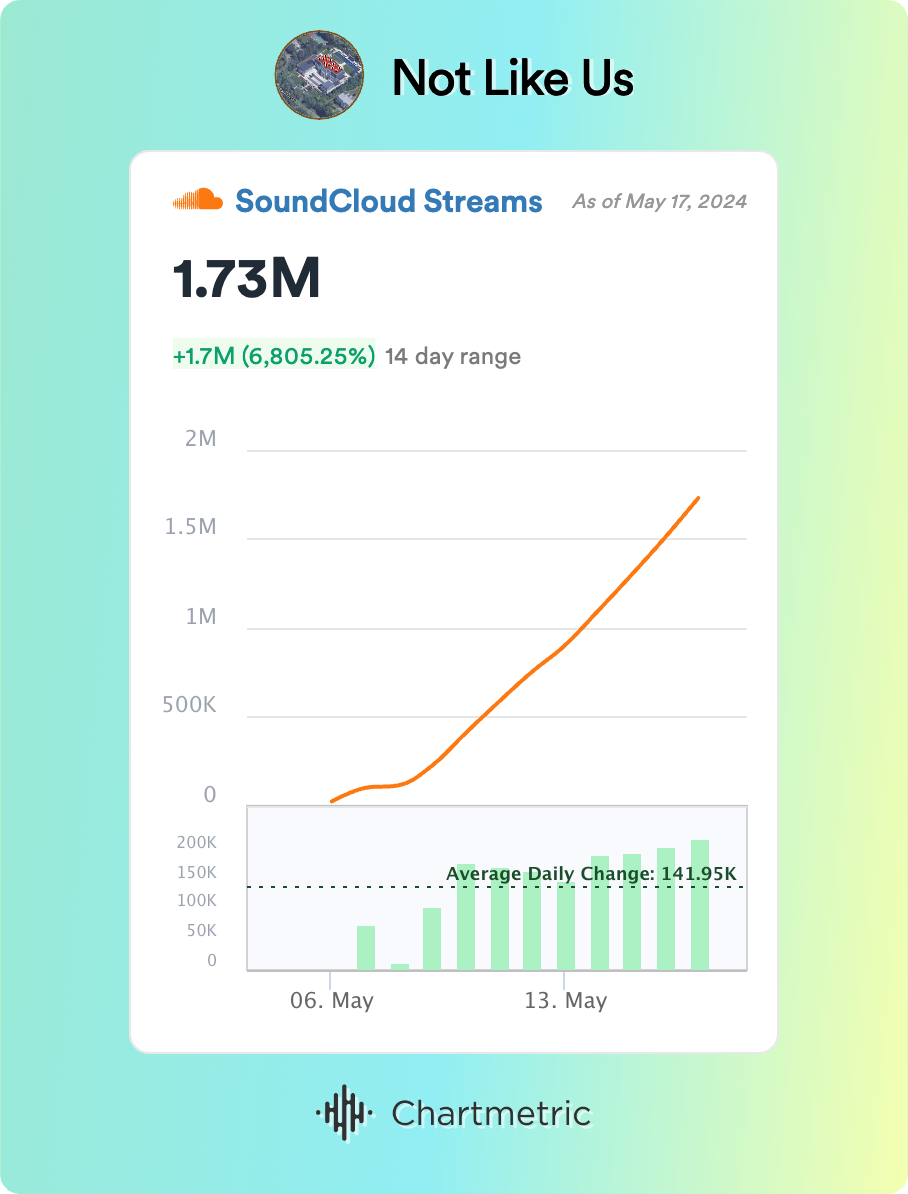Click the tallest green daily-change bar
The image size is (908, 1194).
pos(700,905)
